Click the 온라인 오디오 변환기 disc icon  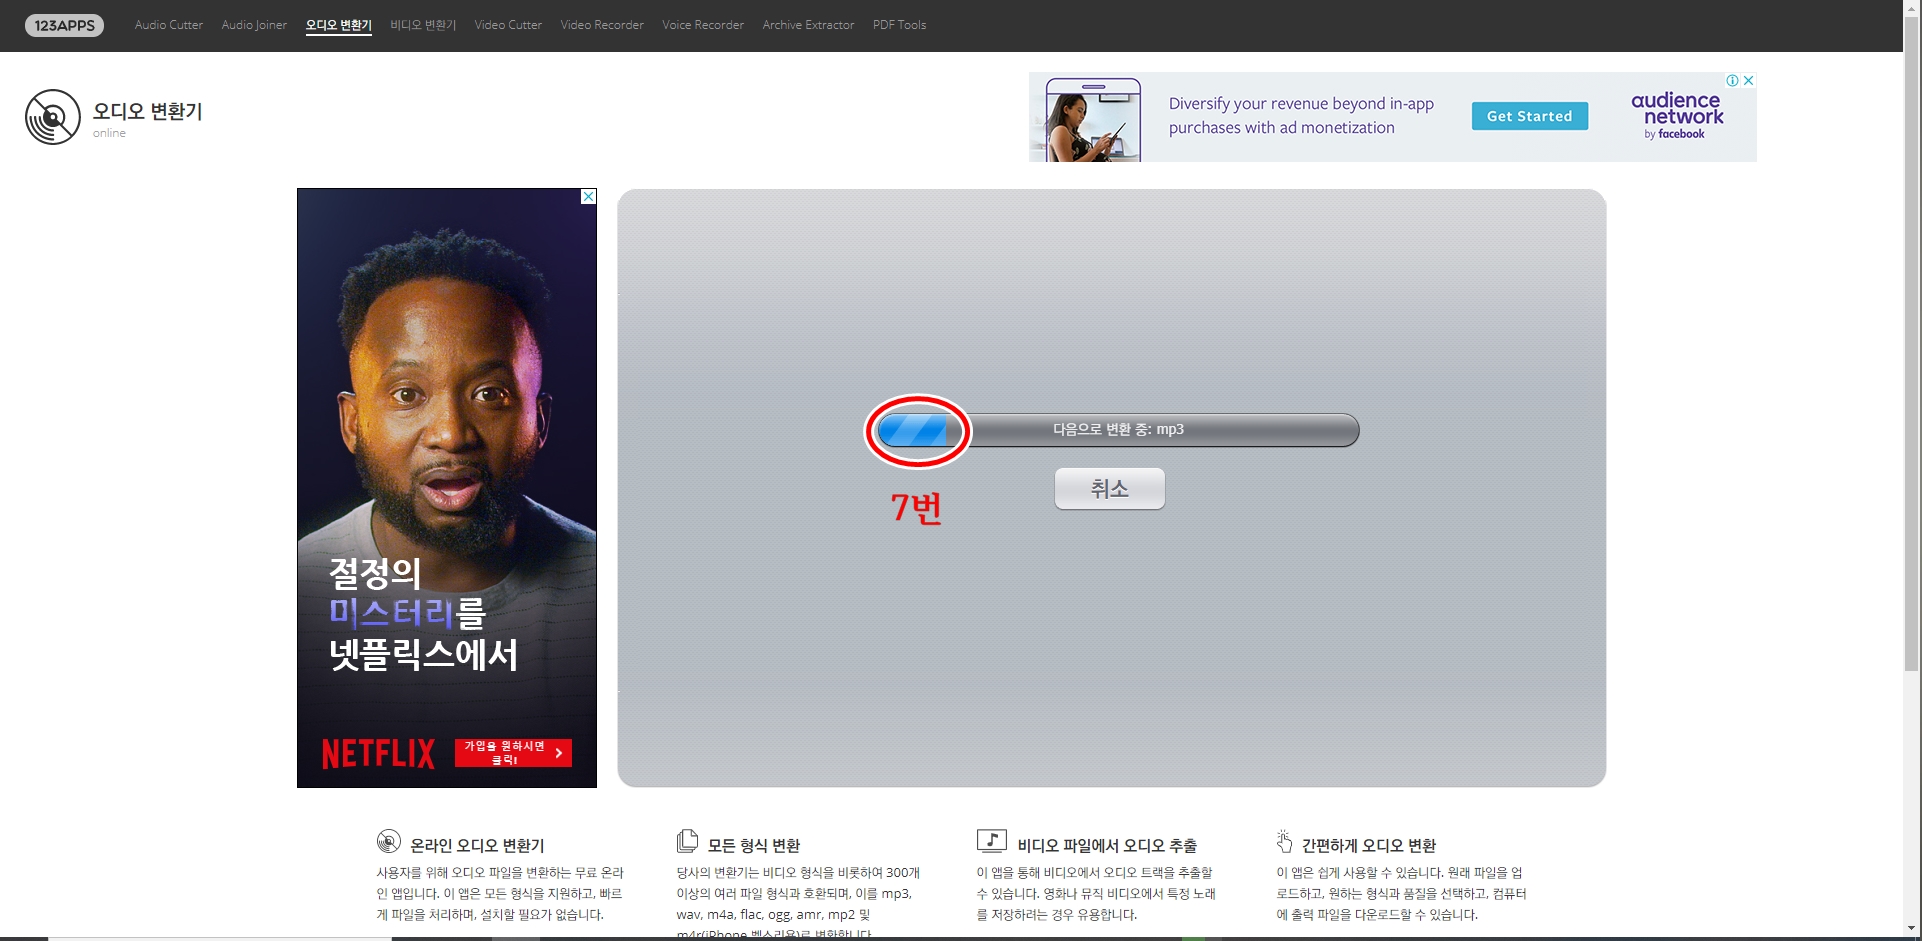pyautogui.click(x=389, y=841)
